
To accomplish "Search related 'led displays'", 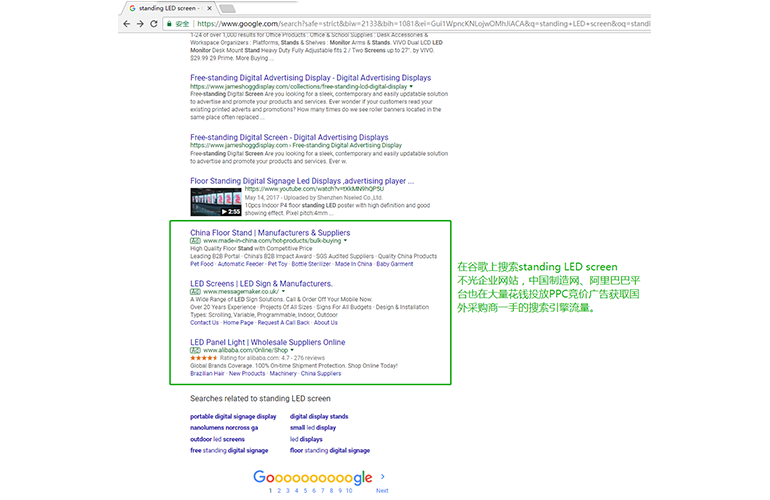I will coord(306,439).
